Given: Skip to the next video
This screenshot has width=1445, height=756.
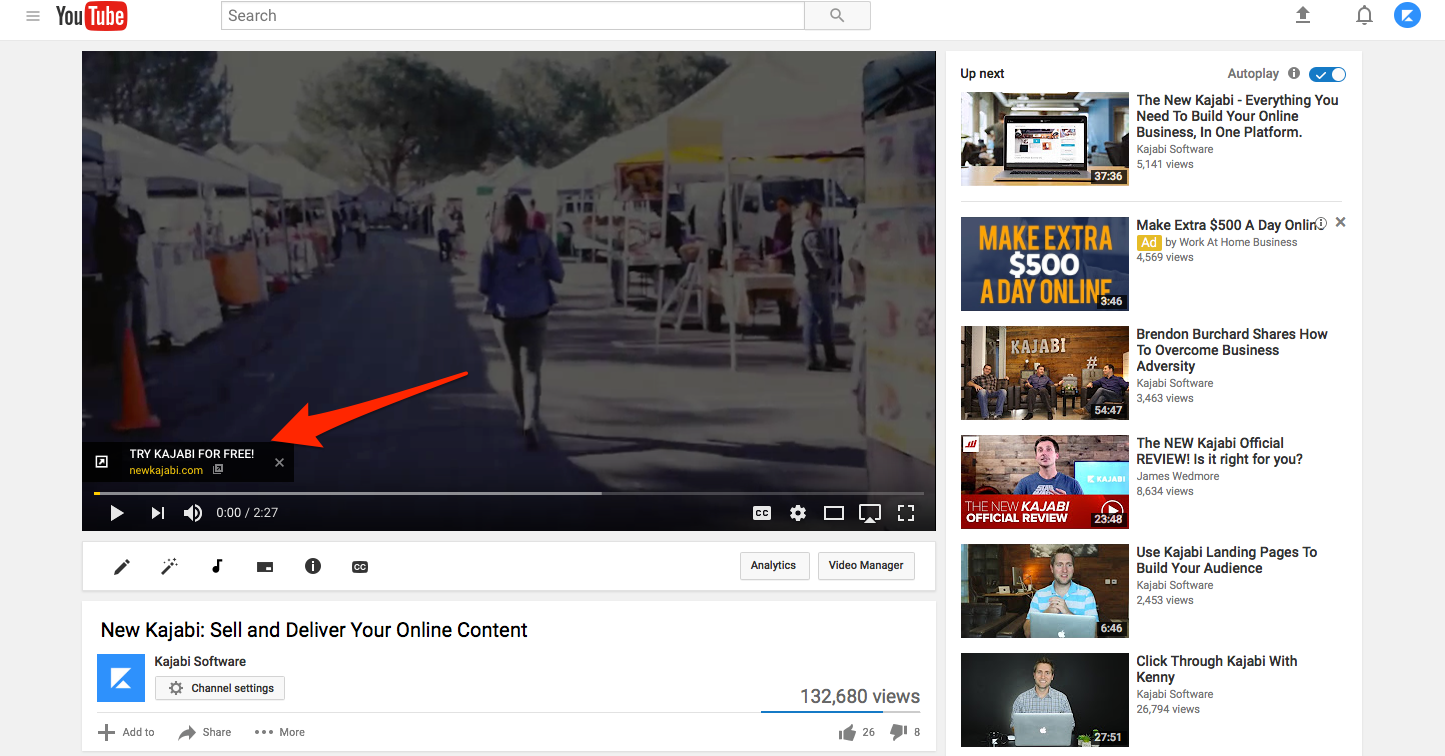Looking at the screenshot, I should (157, 513).
